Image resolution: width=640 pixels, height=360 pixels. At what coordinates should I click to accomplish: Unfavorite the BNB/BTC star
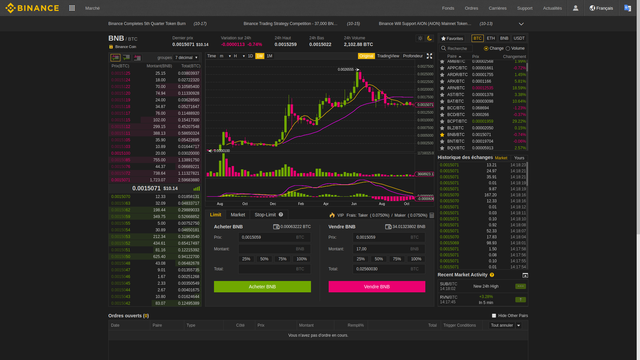(x=442, y=135)
